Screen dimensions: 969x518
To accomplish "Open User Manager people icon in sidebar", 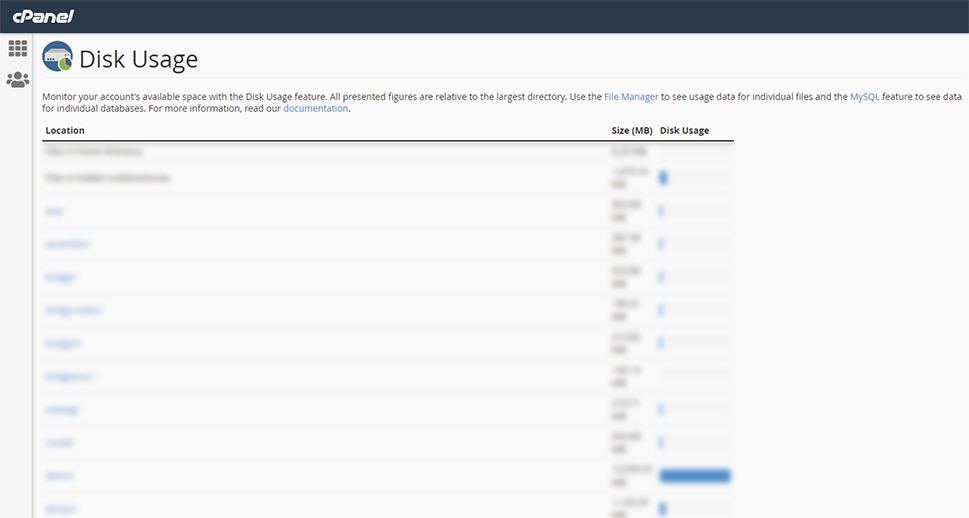I will 17,80.
